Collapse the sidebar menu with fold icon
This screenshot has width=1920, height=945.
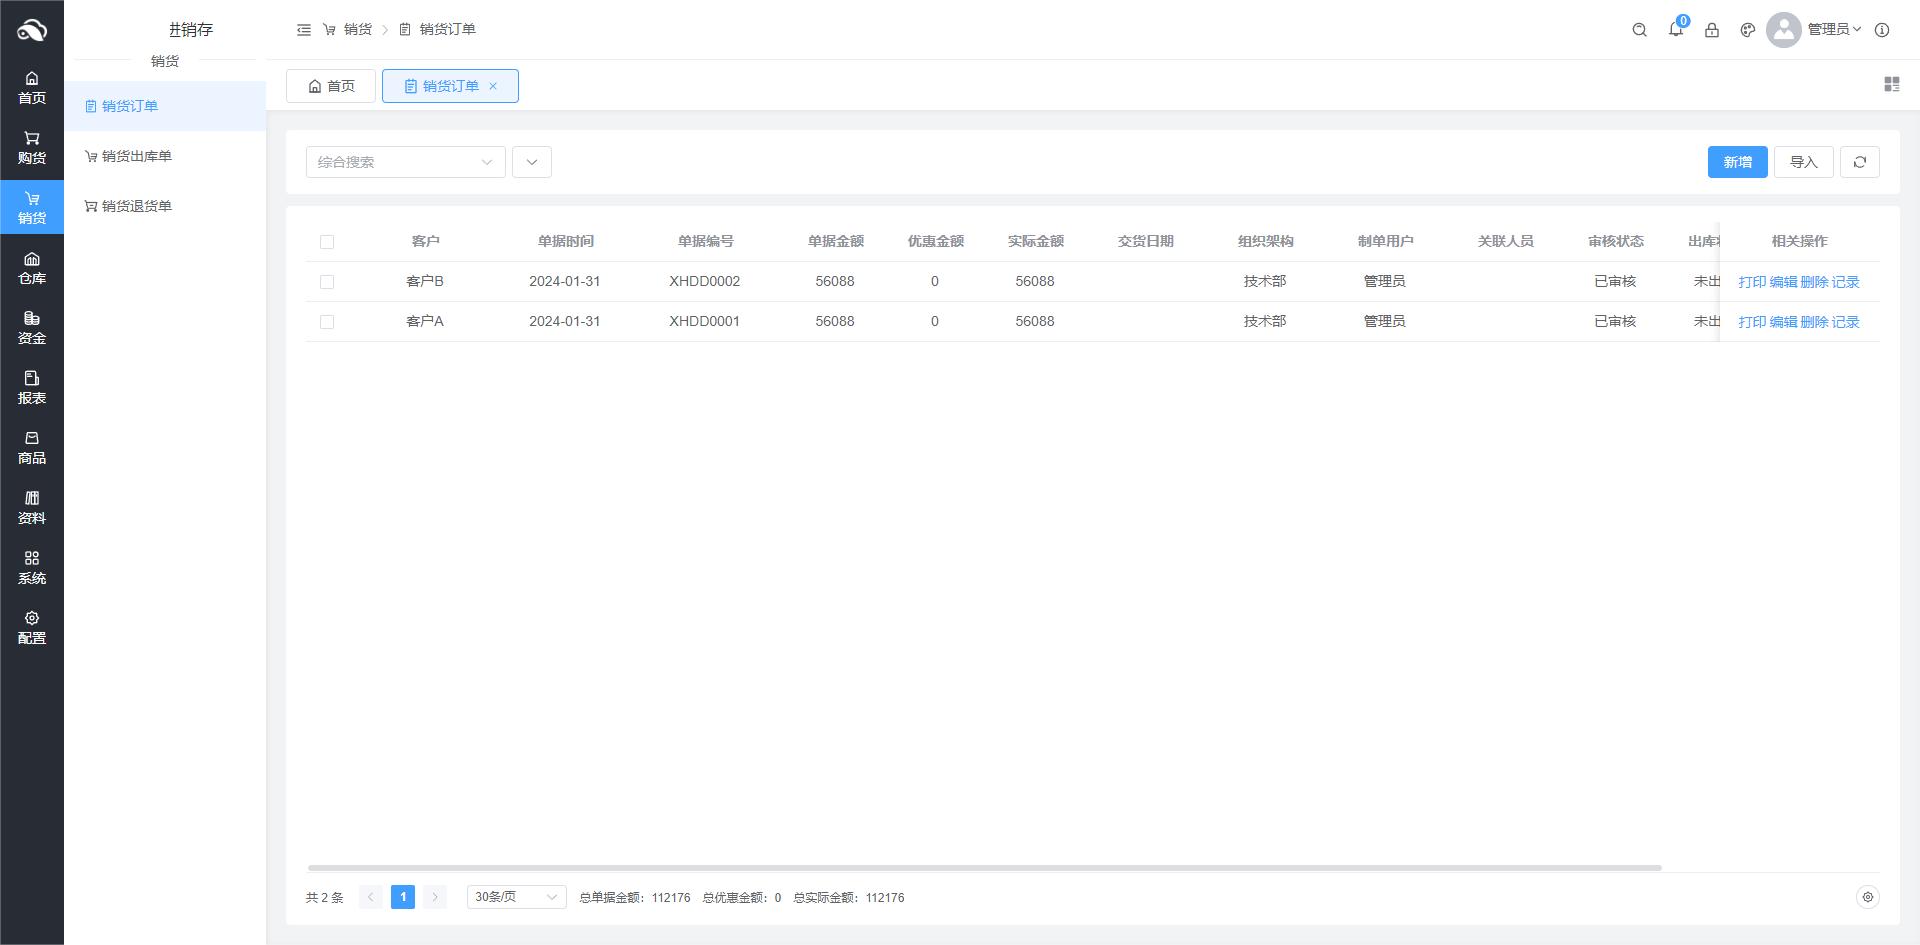click(x=304, y=30)
